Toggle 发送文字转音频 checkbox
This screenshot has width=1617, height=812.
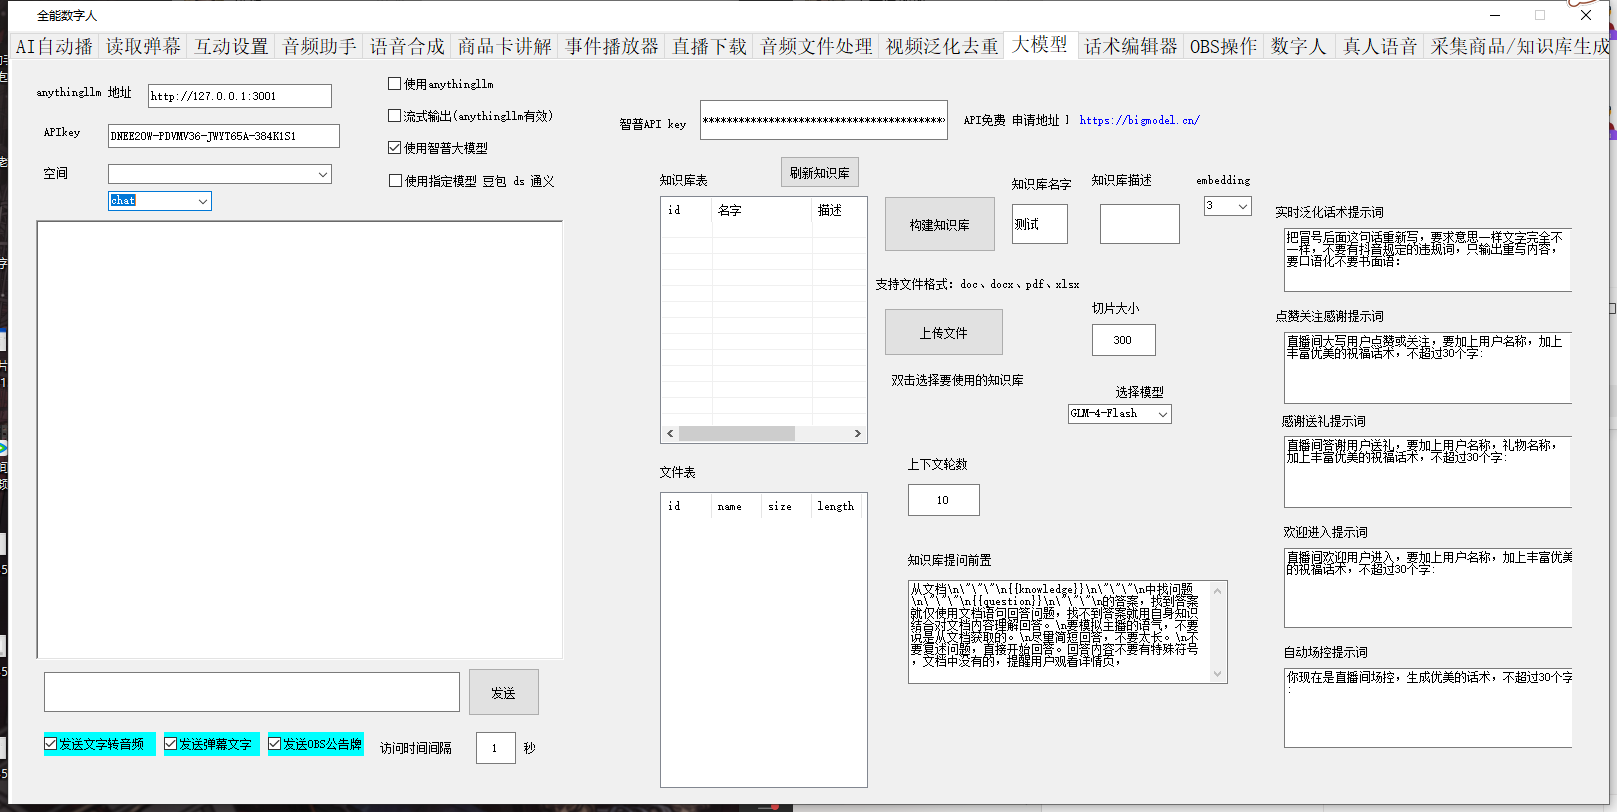point(51,744)
